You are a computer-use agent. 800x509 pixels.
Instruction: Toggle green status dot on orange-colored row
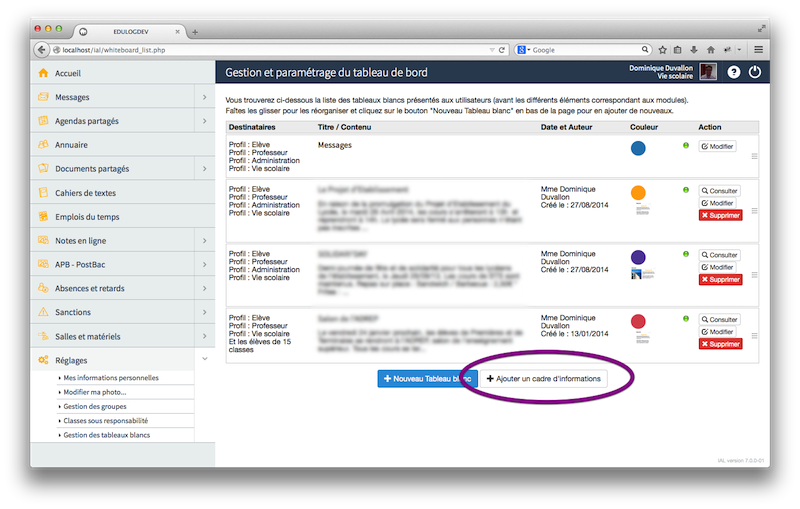click(686, 190)
